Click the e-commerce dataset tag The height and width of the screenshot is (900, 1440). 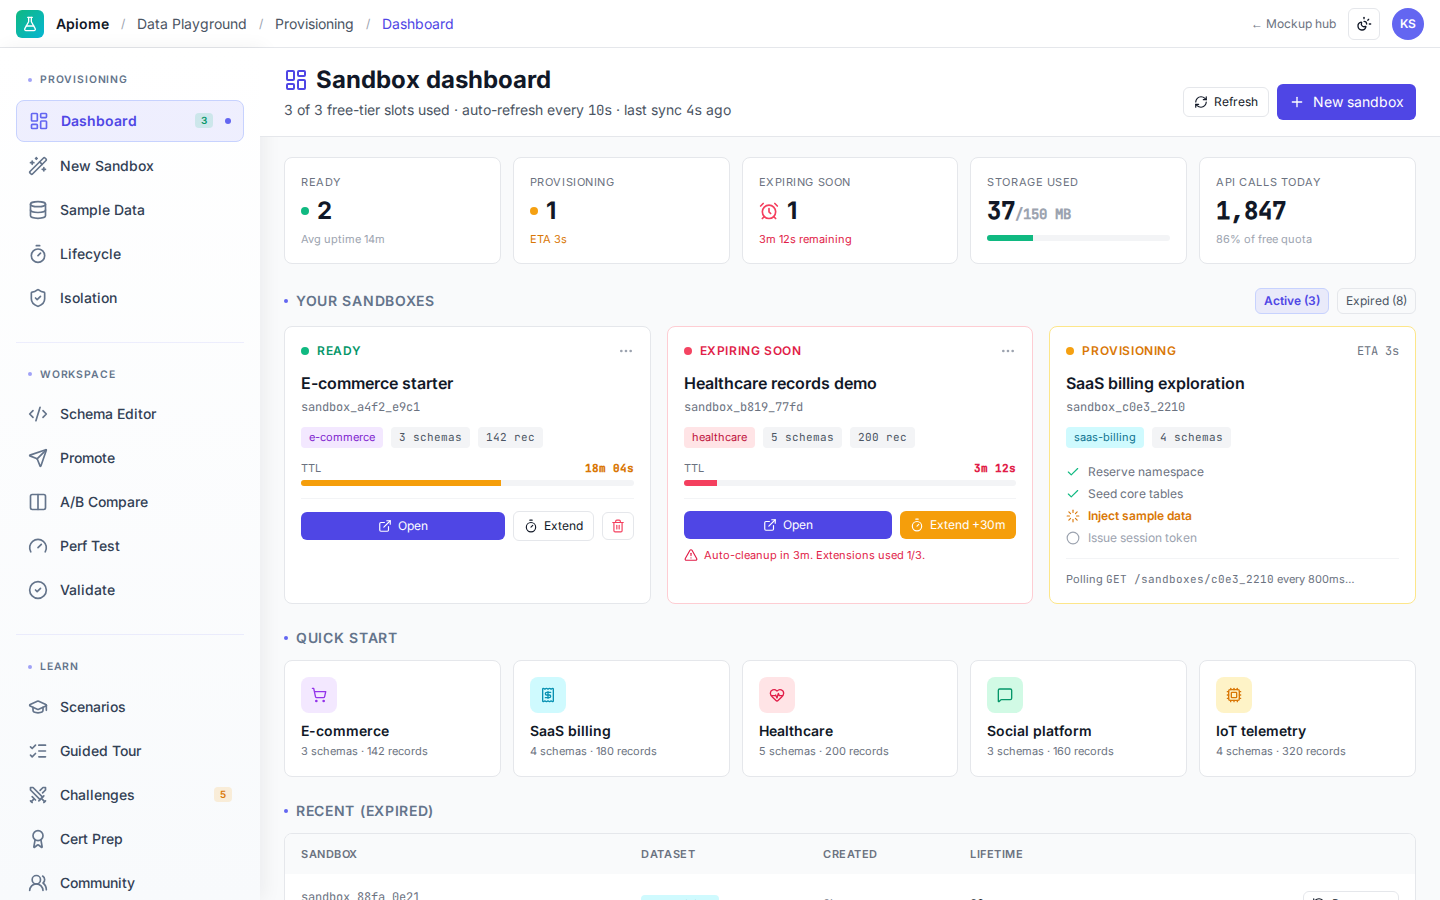[342, 437]
